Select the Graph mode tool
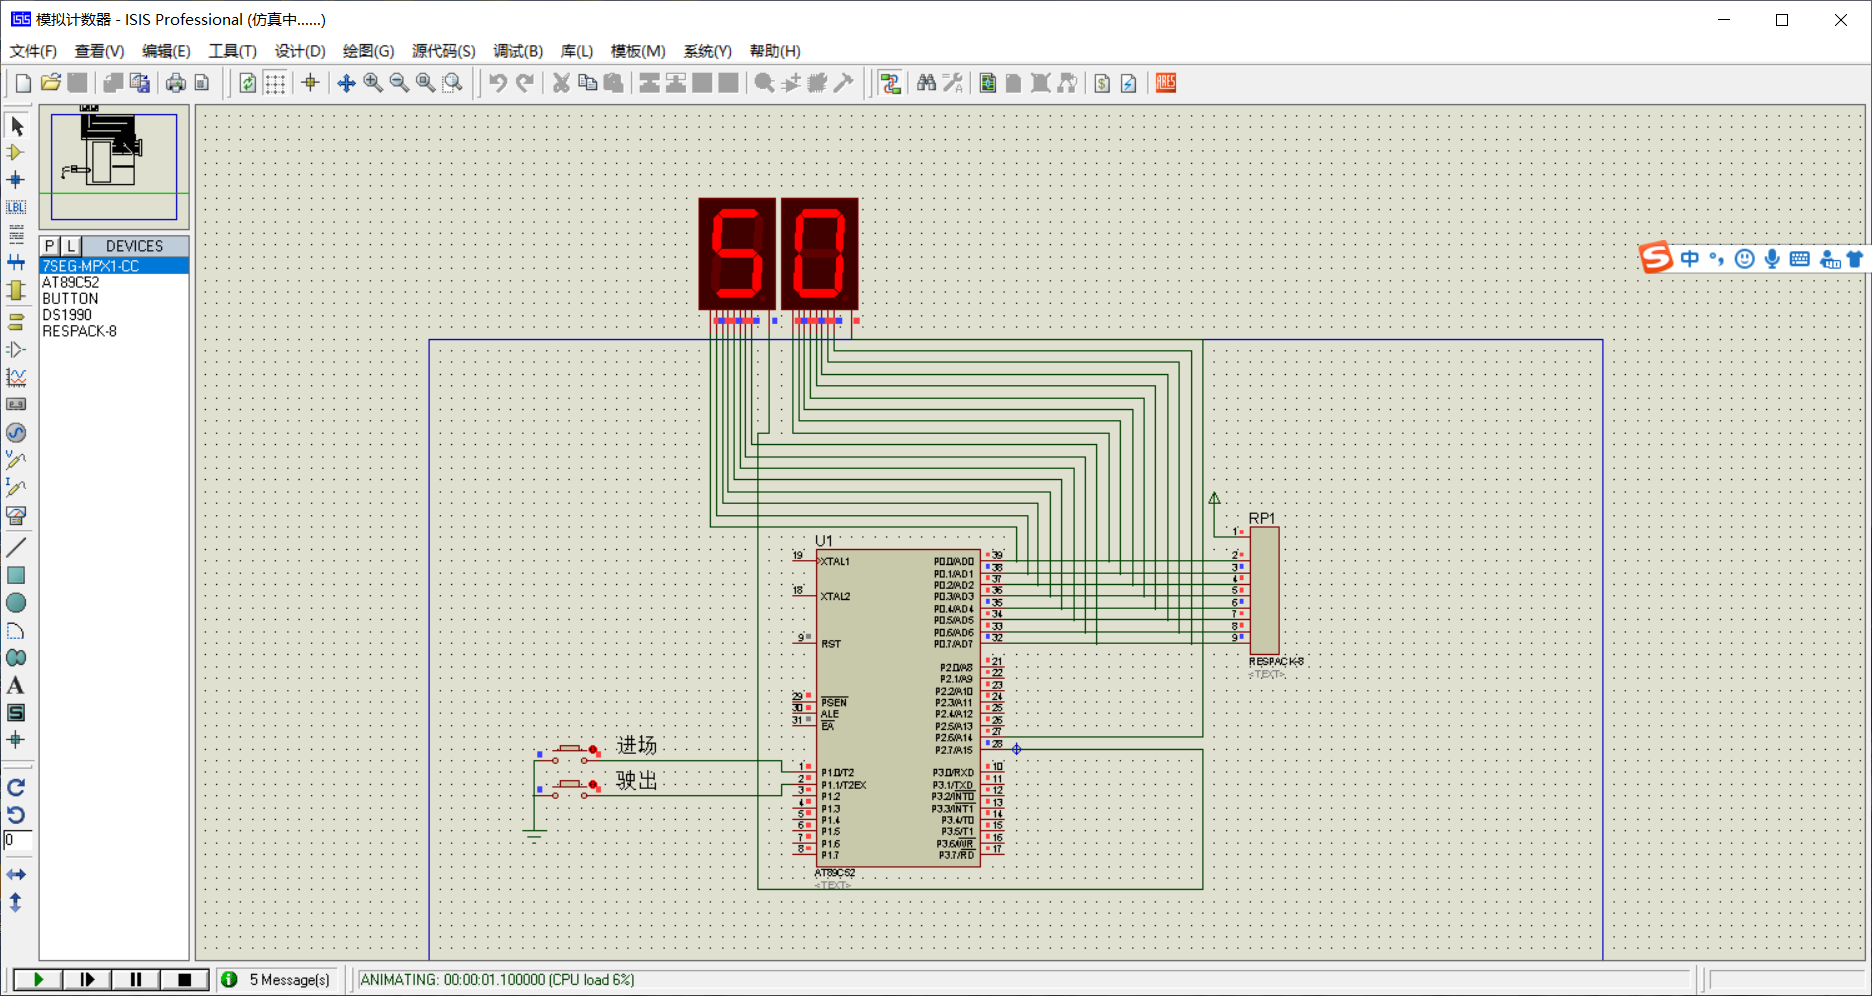This screenshot has width=1872, height=996. point(16,377)
